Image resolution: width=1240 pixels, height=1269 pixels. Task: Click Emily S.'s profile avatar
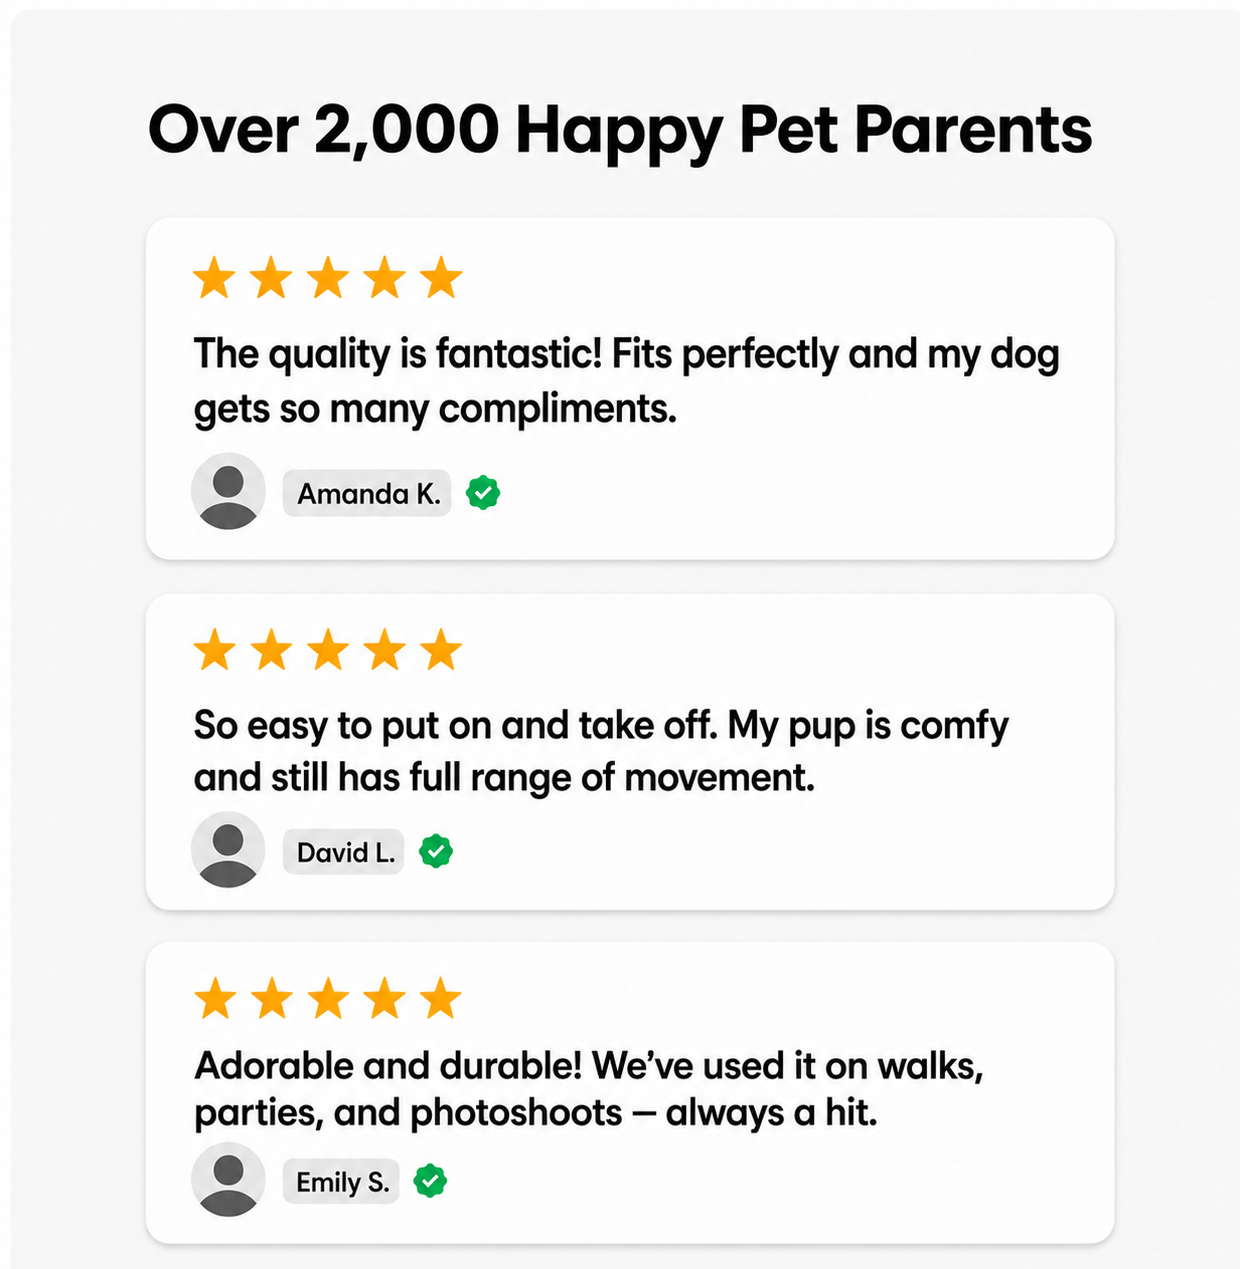(228, 1180)
